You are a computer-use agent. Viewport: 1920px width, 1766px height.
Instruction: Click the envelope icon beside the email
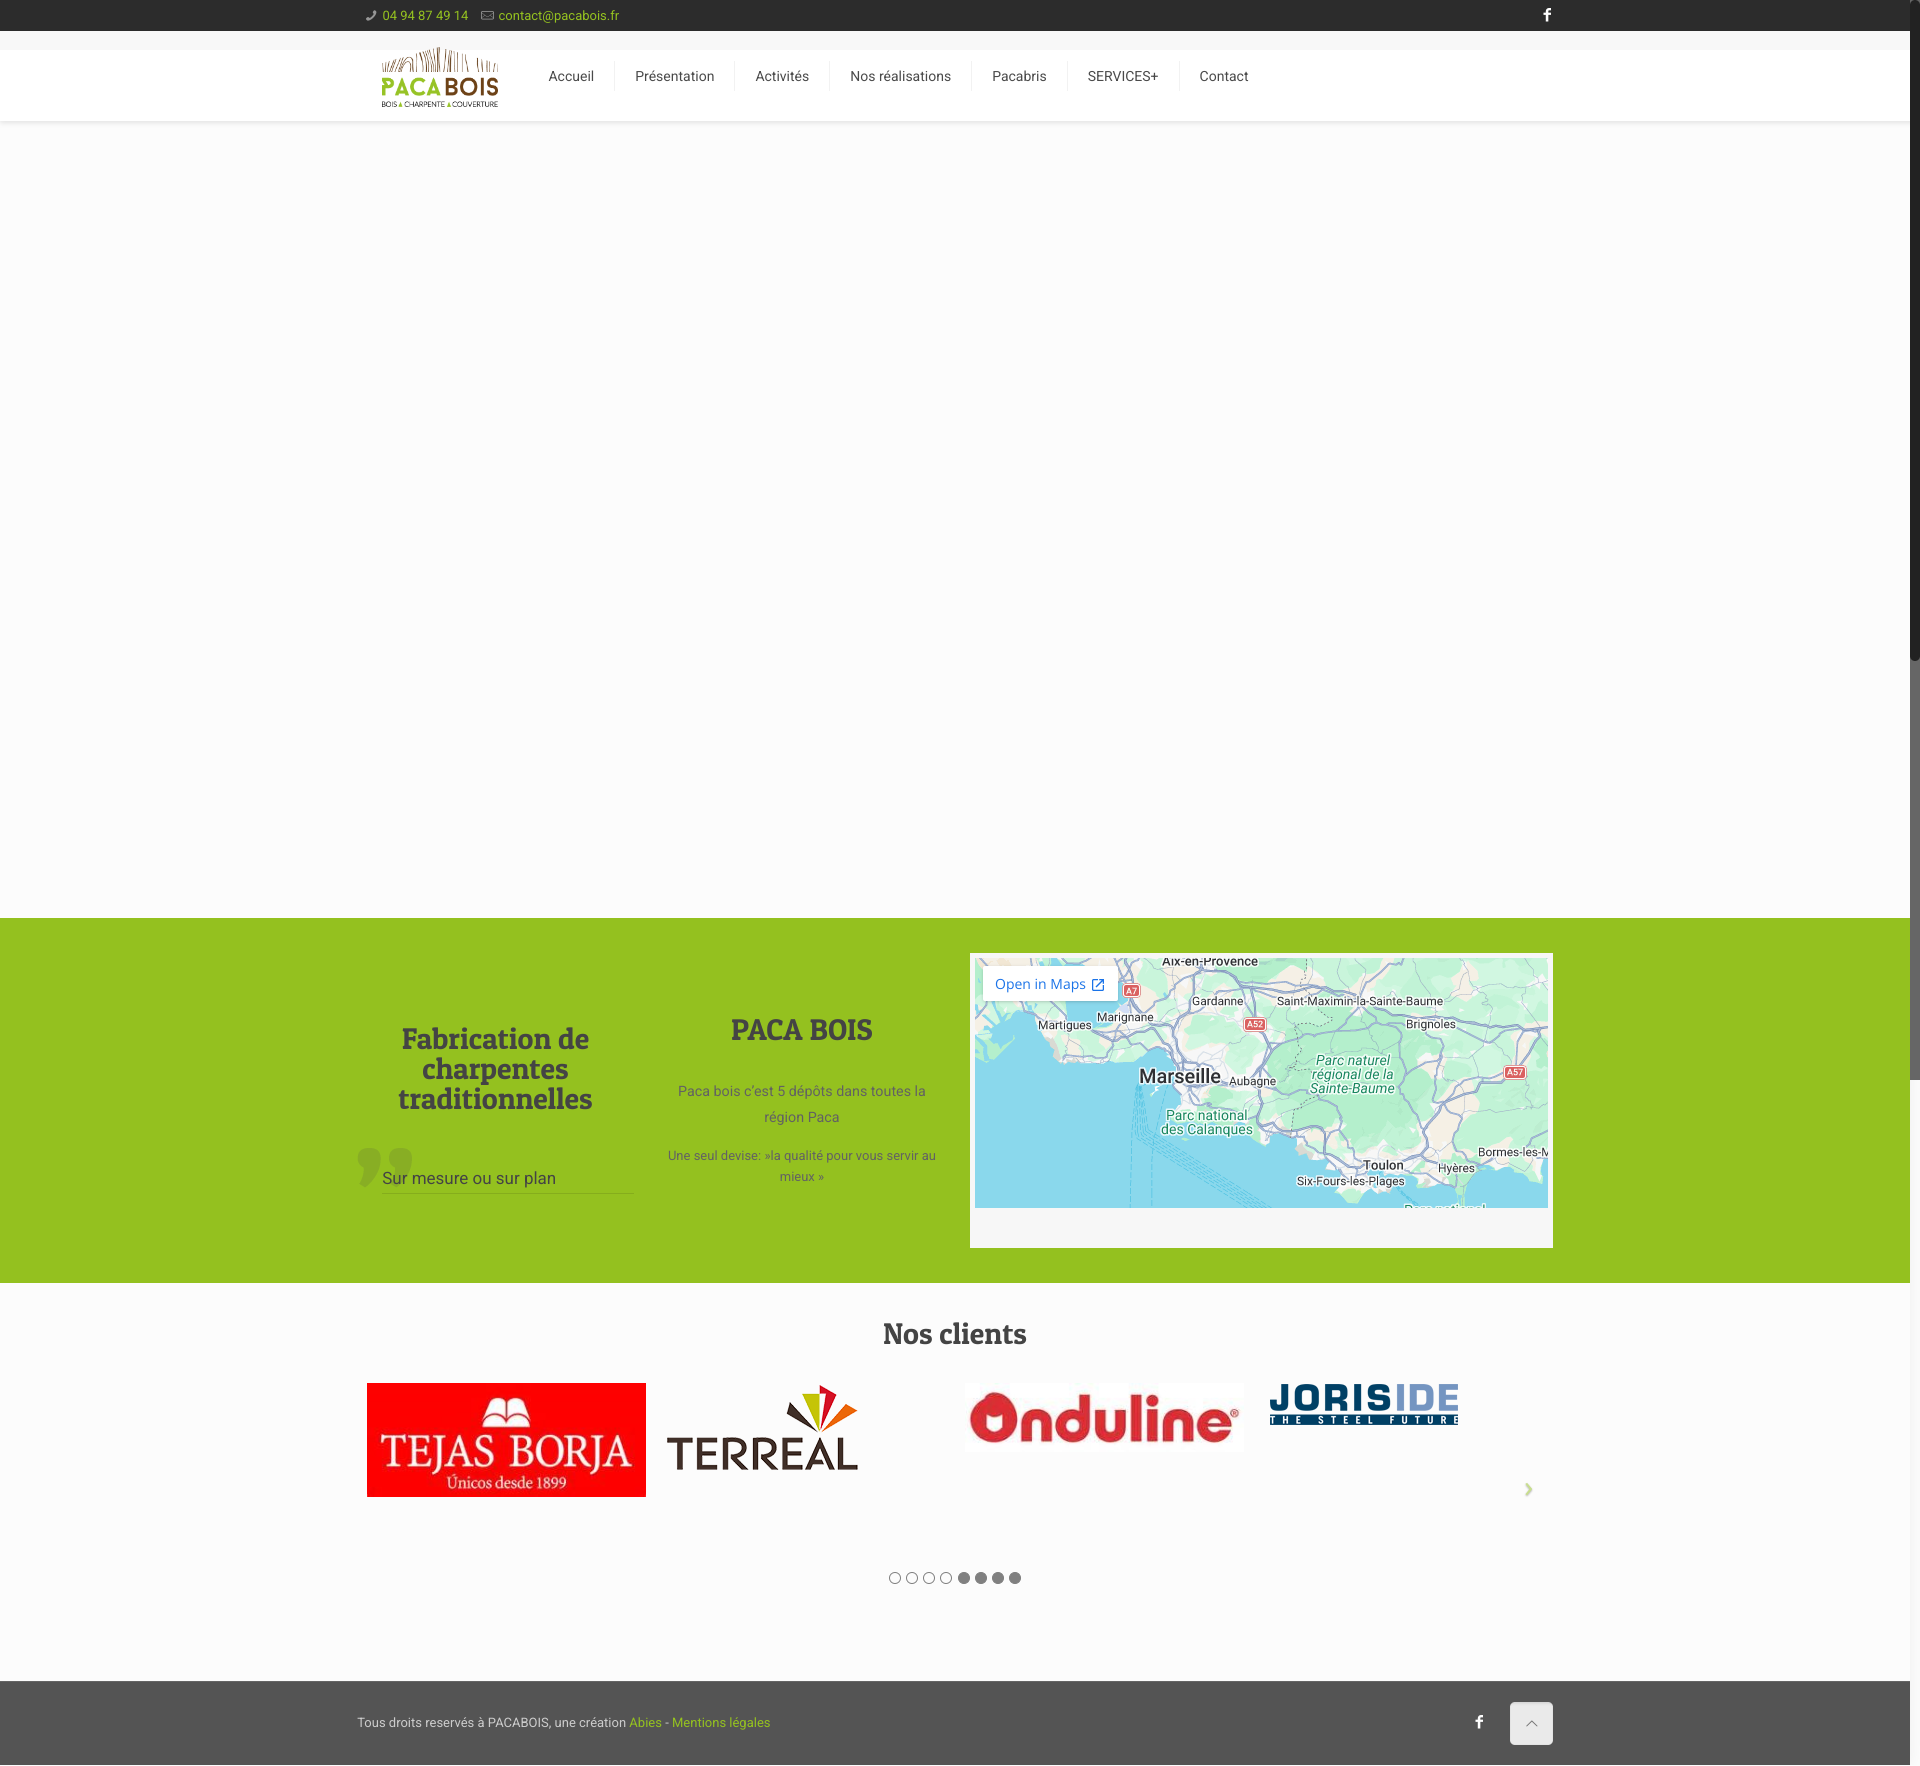(487, 15)
